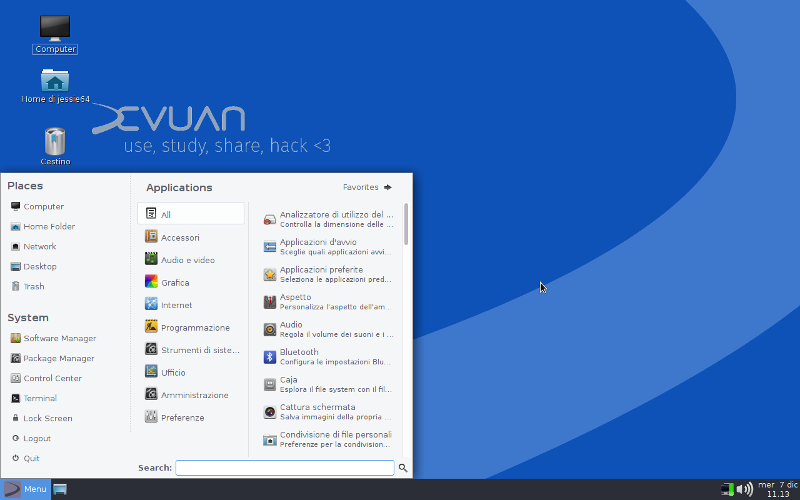Launch Analizzatore di utilizzo del disco
The width and height of the screenshot is (800, 500).
click(x=328, y=219)
